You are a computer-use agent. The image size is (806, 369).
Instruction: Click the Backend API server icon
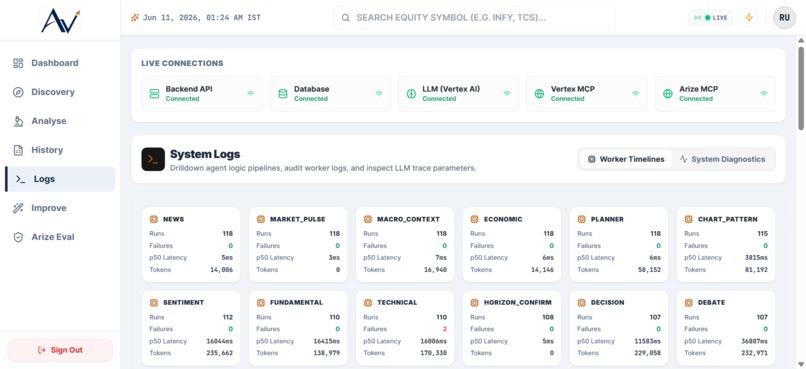[x=154, y=94]
